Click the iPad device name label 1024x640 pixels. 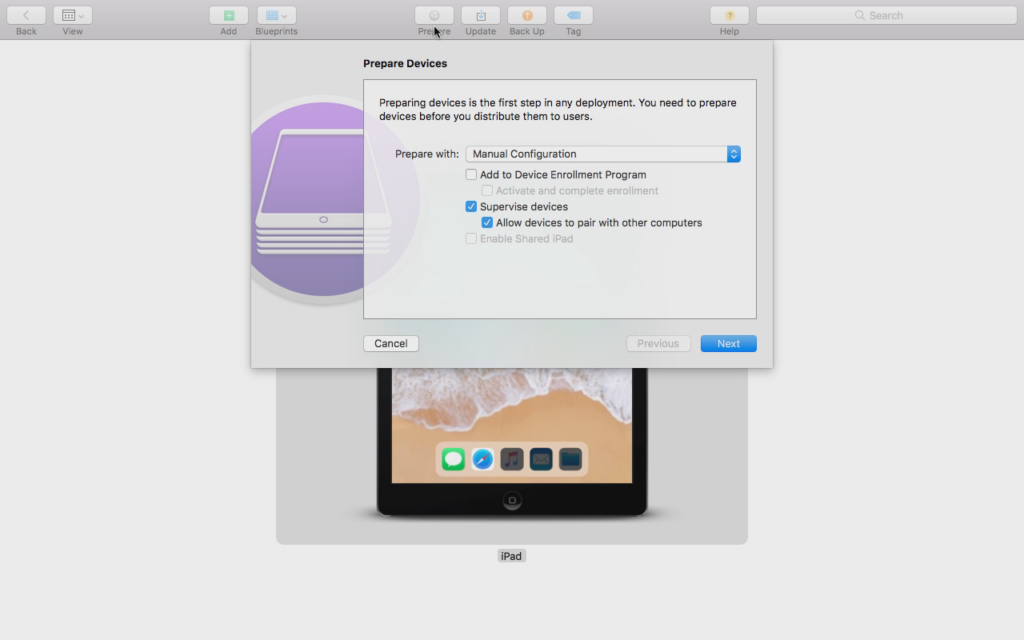point(511,556)
